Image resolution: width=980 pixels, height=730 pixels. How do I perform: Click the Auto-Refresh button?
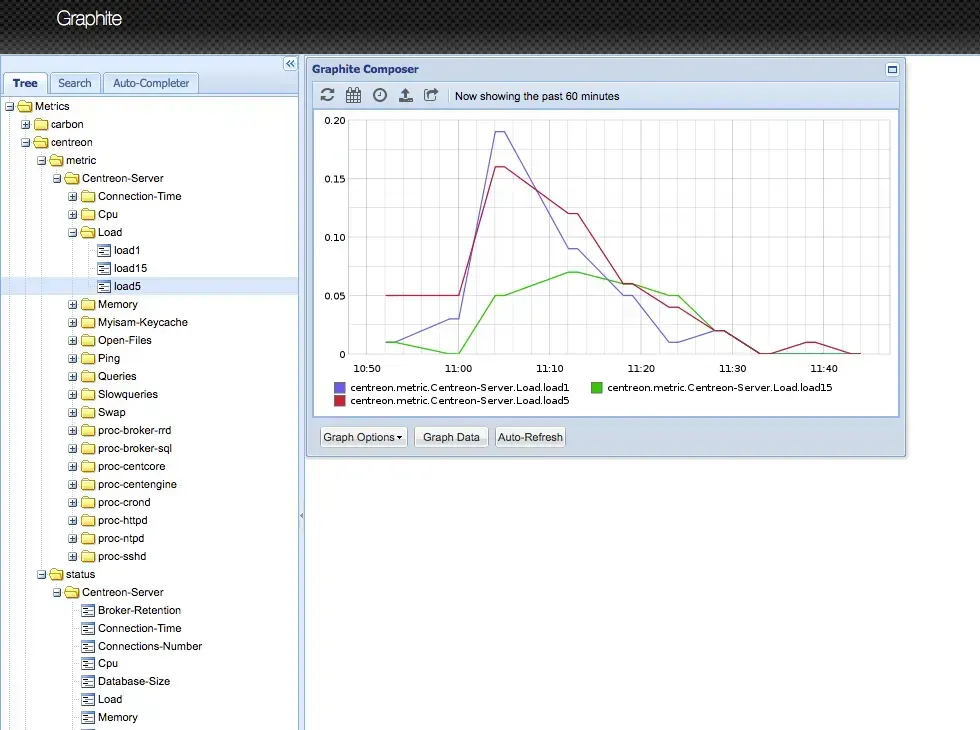[x=530, y=438]
